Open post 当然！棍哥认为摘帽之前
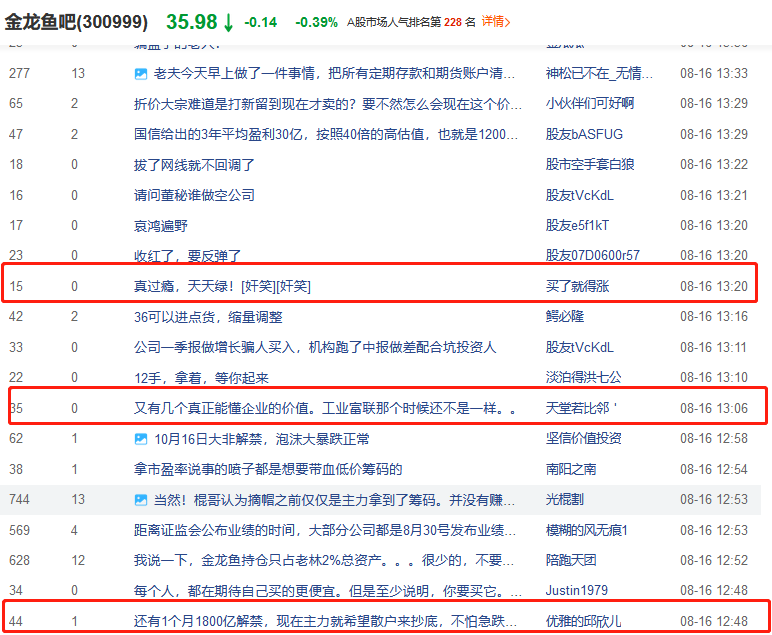The height and width of the screenshot is (635, 772). 334,500
